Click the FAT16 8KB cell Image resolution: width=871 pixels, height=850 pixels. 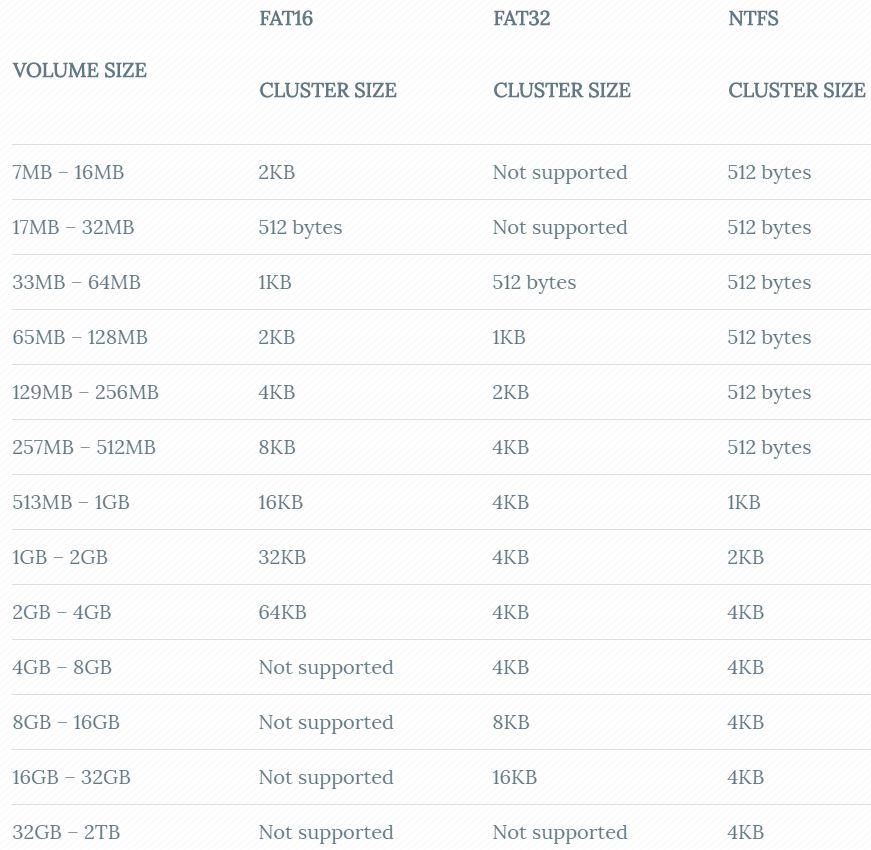(x=277, y=447)
